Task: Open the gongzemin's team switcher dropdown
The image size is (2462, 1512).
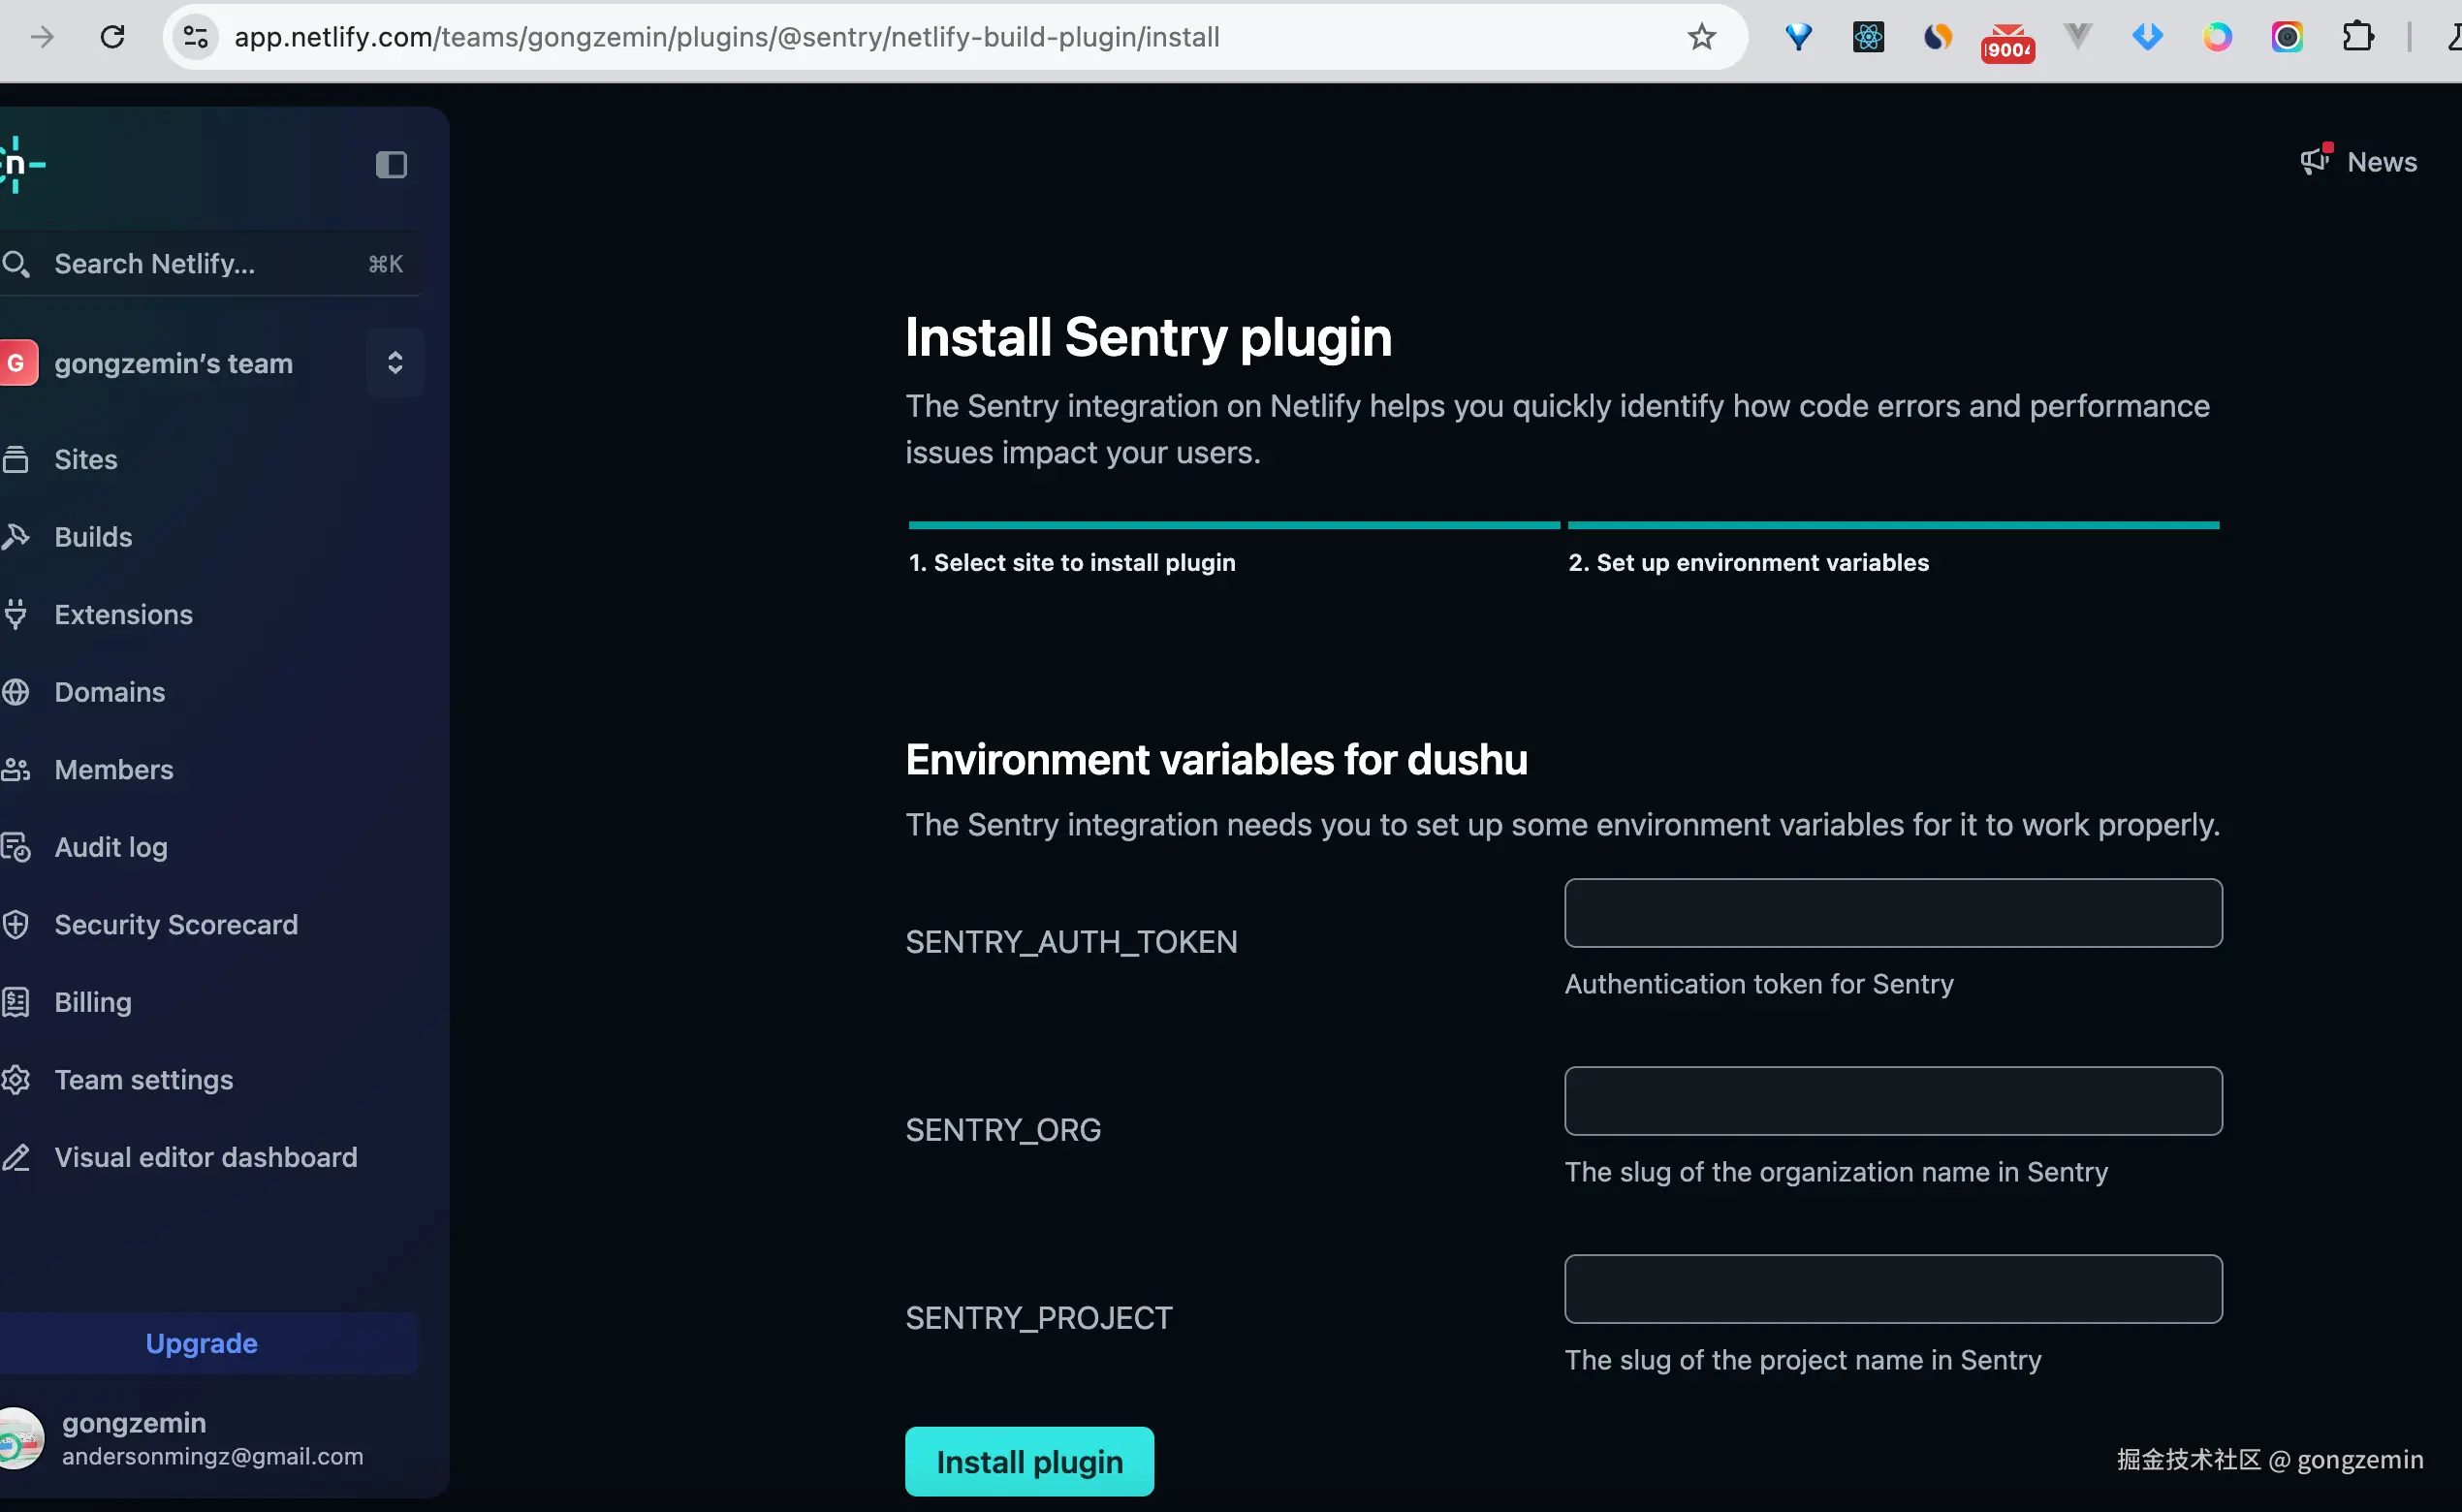Action: click(x=395, y=362)
